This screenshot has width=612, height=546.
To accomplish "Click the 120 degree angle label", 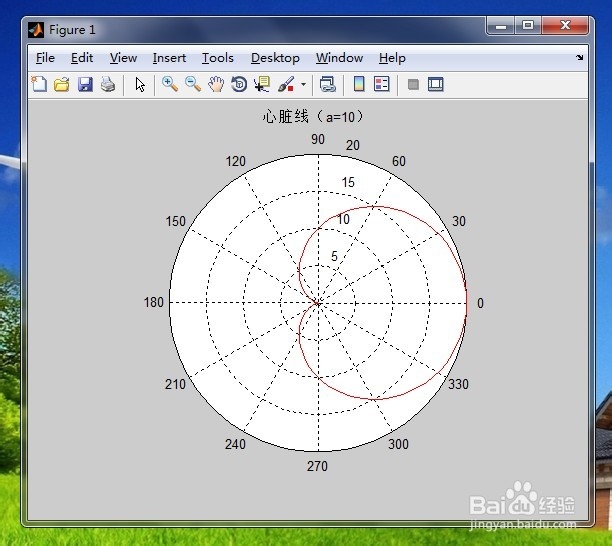I will (235, 161).
